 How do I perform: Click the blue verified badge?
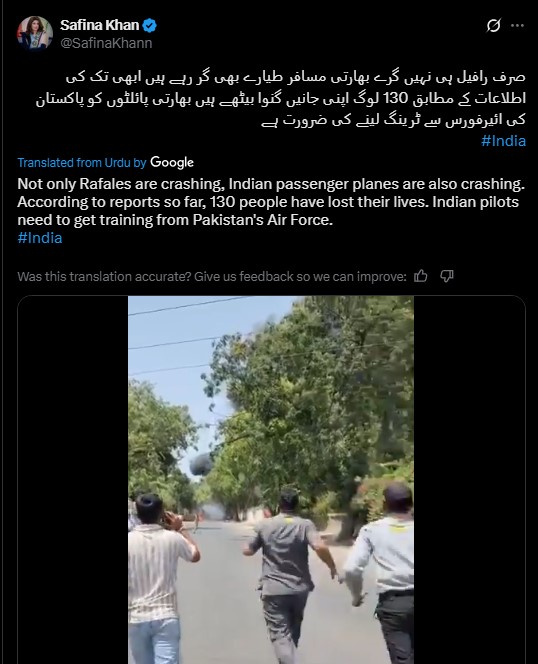click(x=149, y=25)
